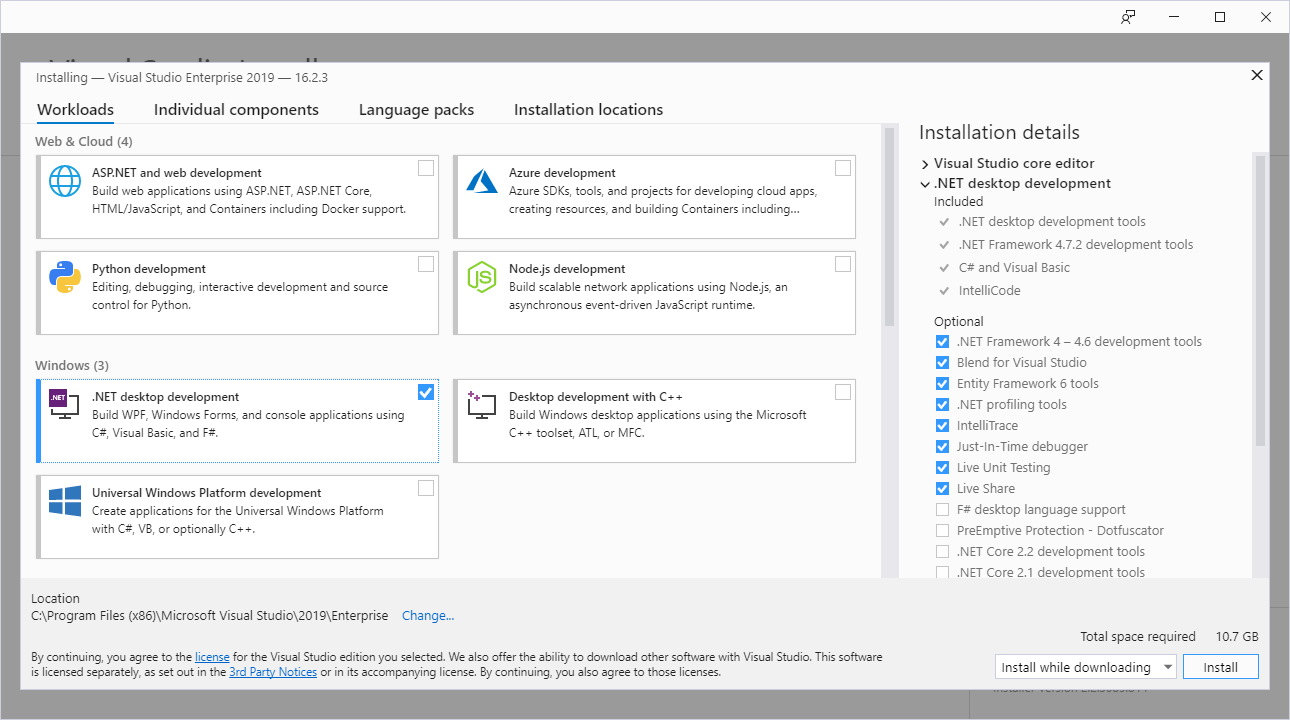Uncheck Blend for Visual Studio option
1290x720 pixels.
point(942,363)
